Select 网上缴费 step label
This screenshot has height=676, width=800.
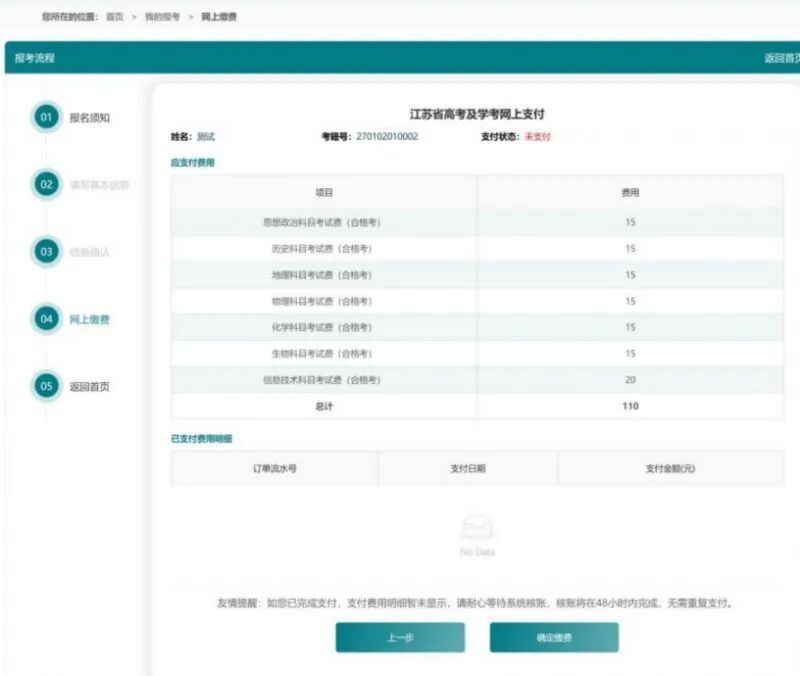point(90,319)
